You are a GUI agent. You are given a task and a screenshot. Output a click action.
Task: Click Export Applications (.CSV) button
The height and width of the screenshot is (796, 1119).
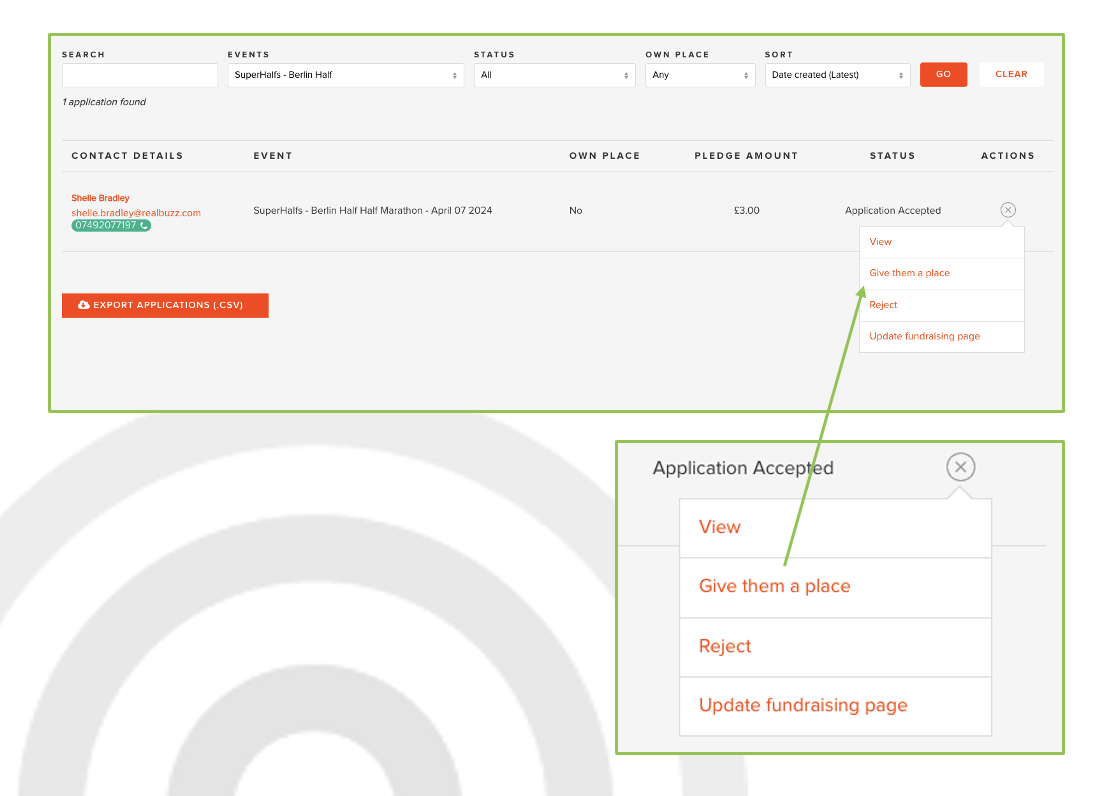165,305
